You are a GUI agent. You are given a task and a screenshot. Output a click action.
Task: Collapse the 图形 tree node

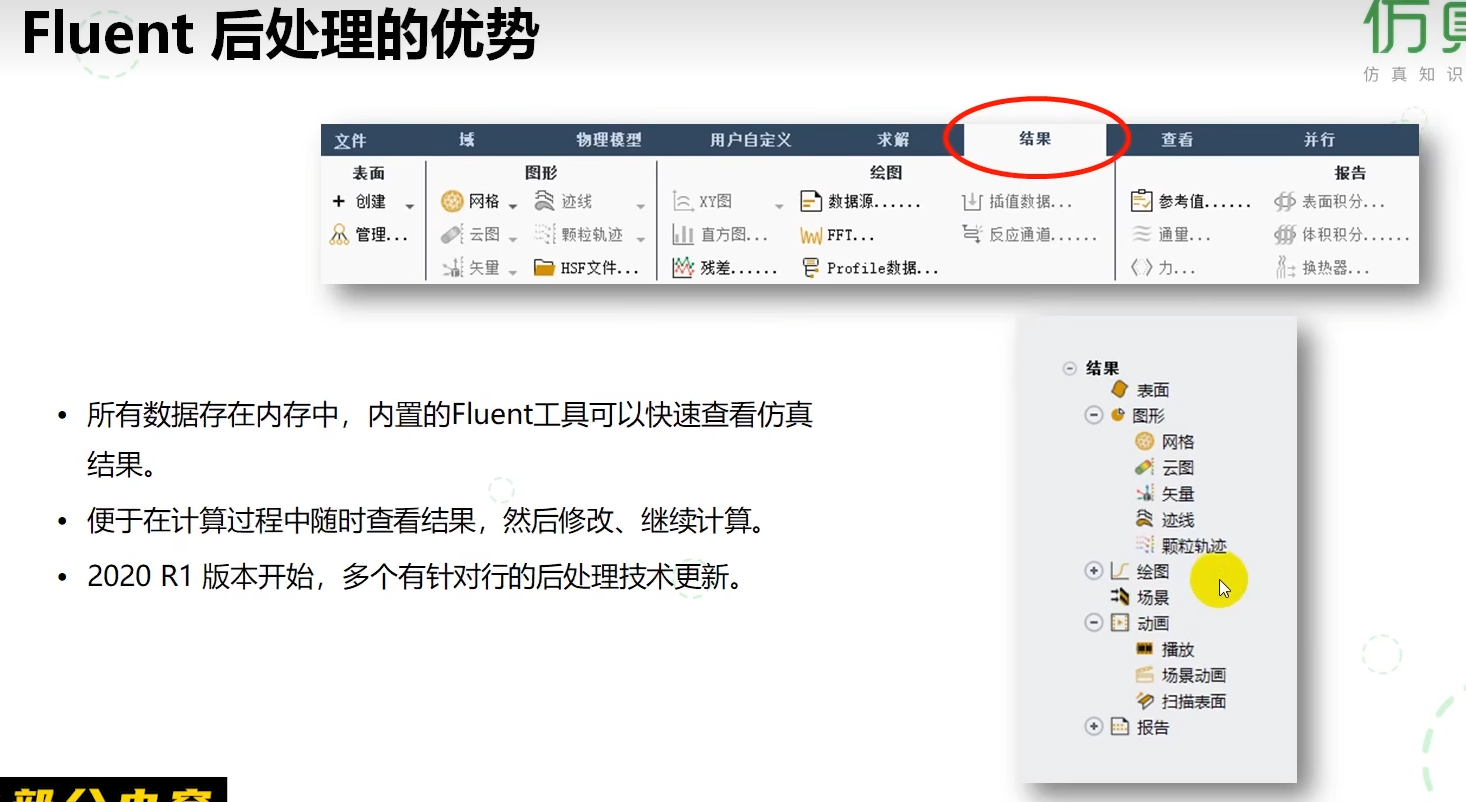tap(1093, 415)
